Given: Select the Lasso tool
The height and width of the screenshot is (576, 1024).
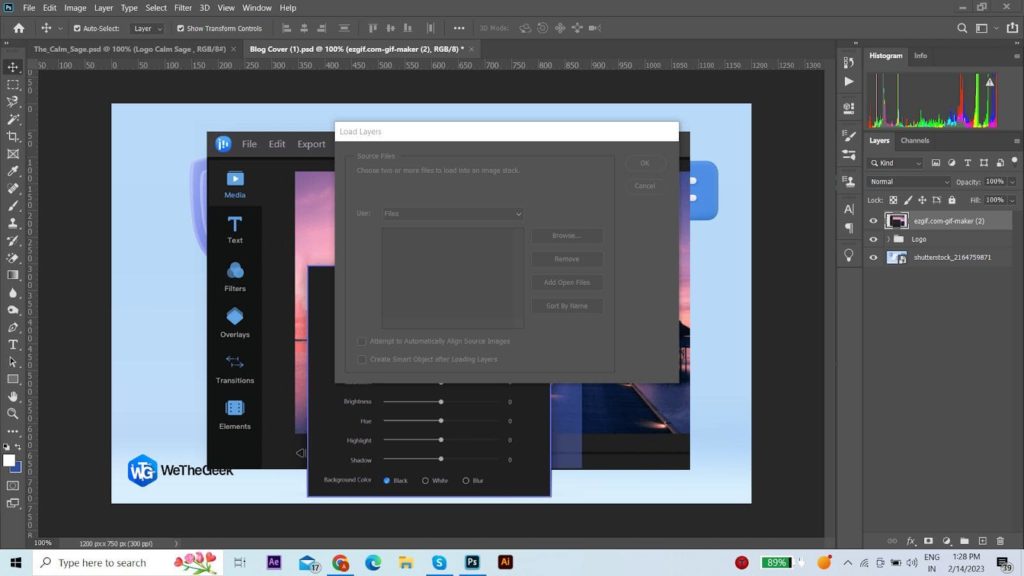Looking at the screenshot, I should coord(12,102).
